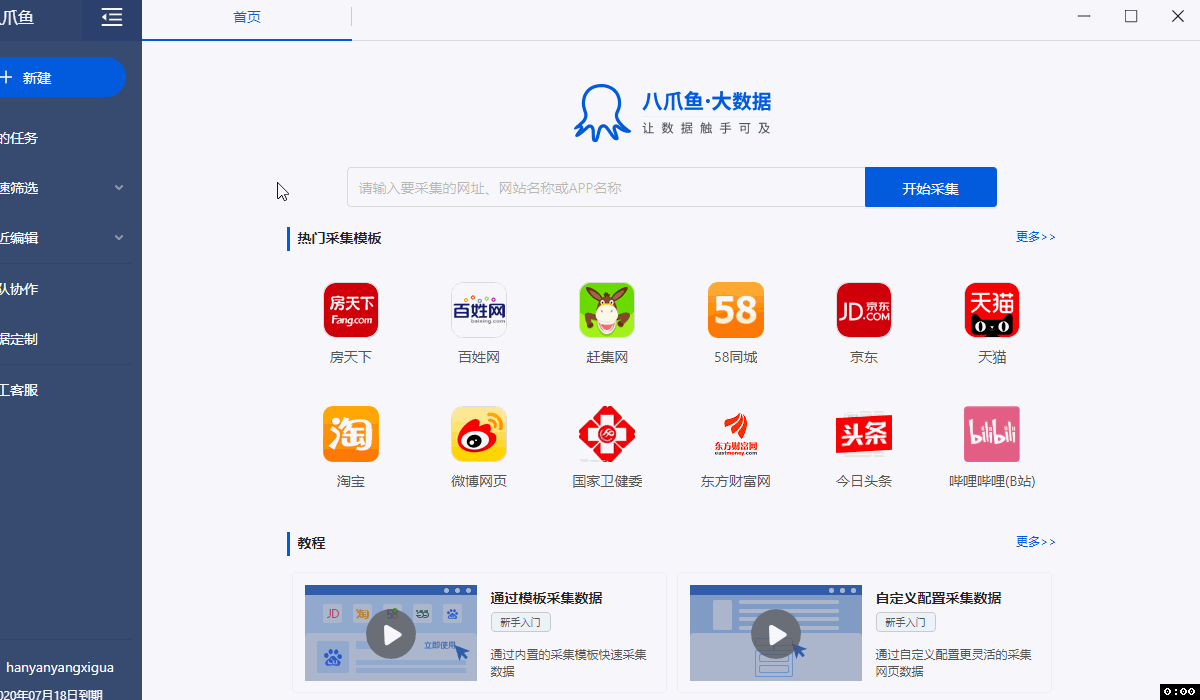Open the 京东 JD.com template icon
Viewport: 1200px width, 700px height.
pyautogui.click(x=864, y=310)
